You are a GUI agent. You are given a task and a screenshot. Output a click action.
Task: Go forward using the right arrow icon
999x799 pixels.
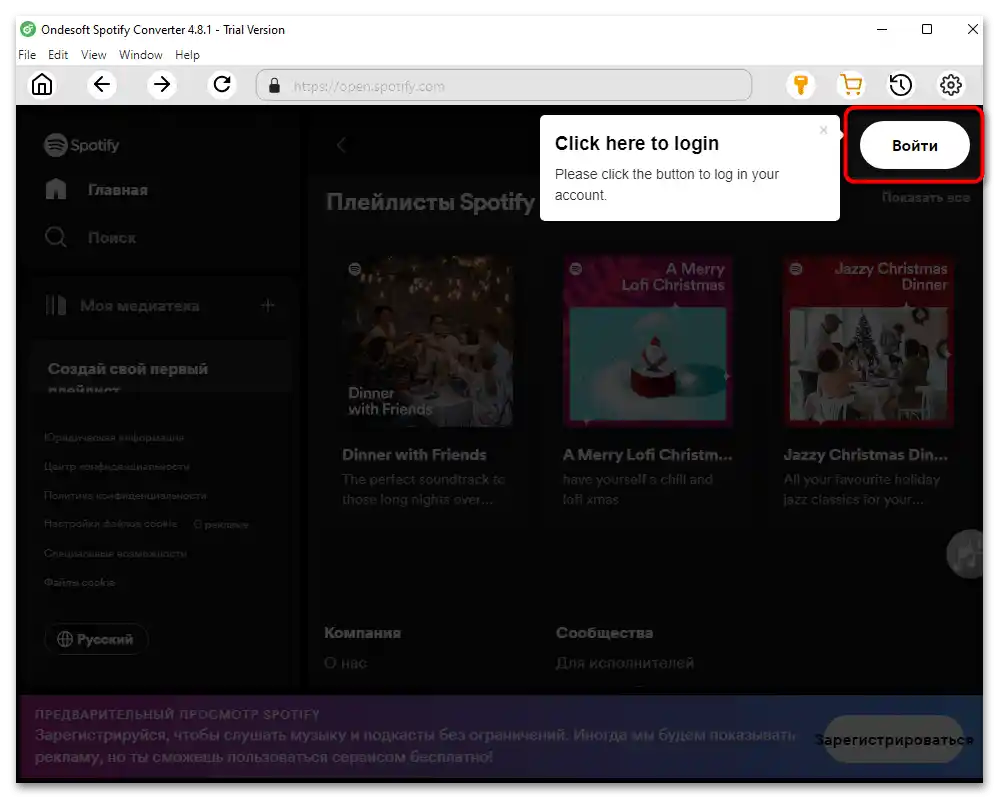pyautogui.click(x=162, y=84)
